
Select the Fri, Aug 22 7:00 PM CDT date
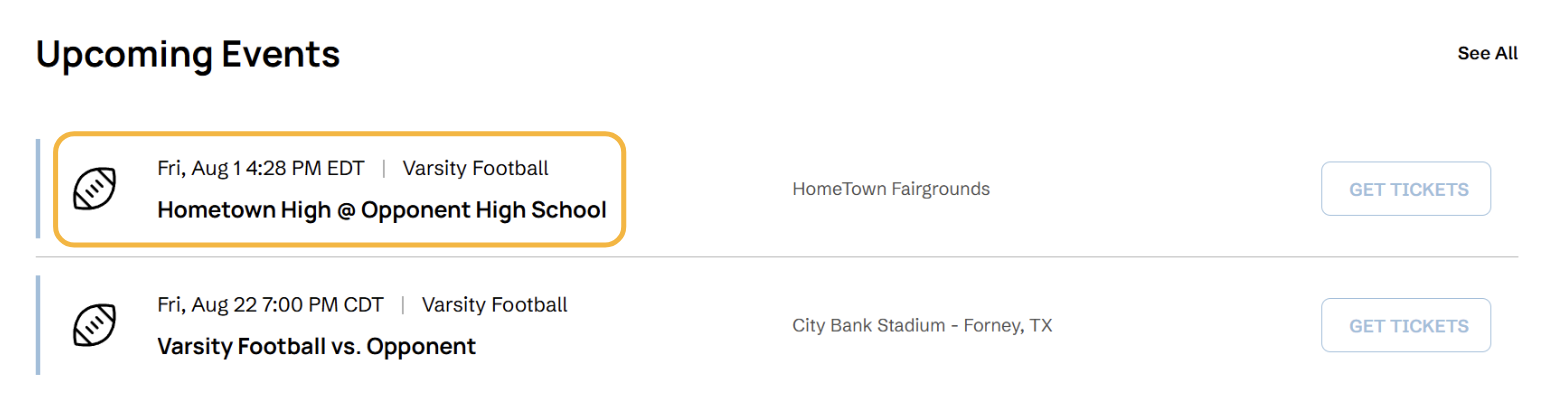tap(270, 304)
